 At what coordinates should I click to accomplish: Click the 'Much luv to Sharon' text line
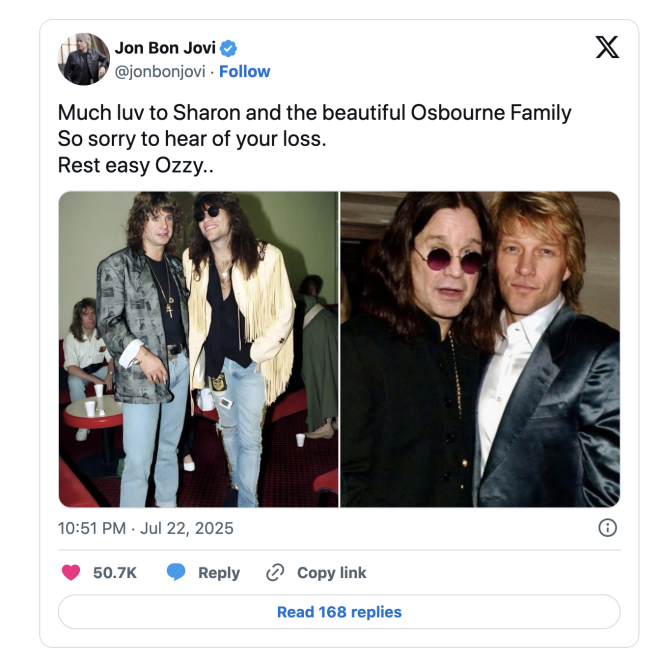[314, 112]
